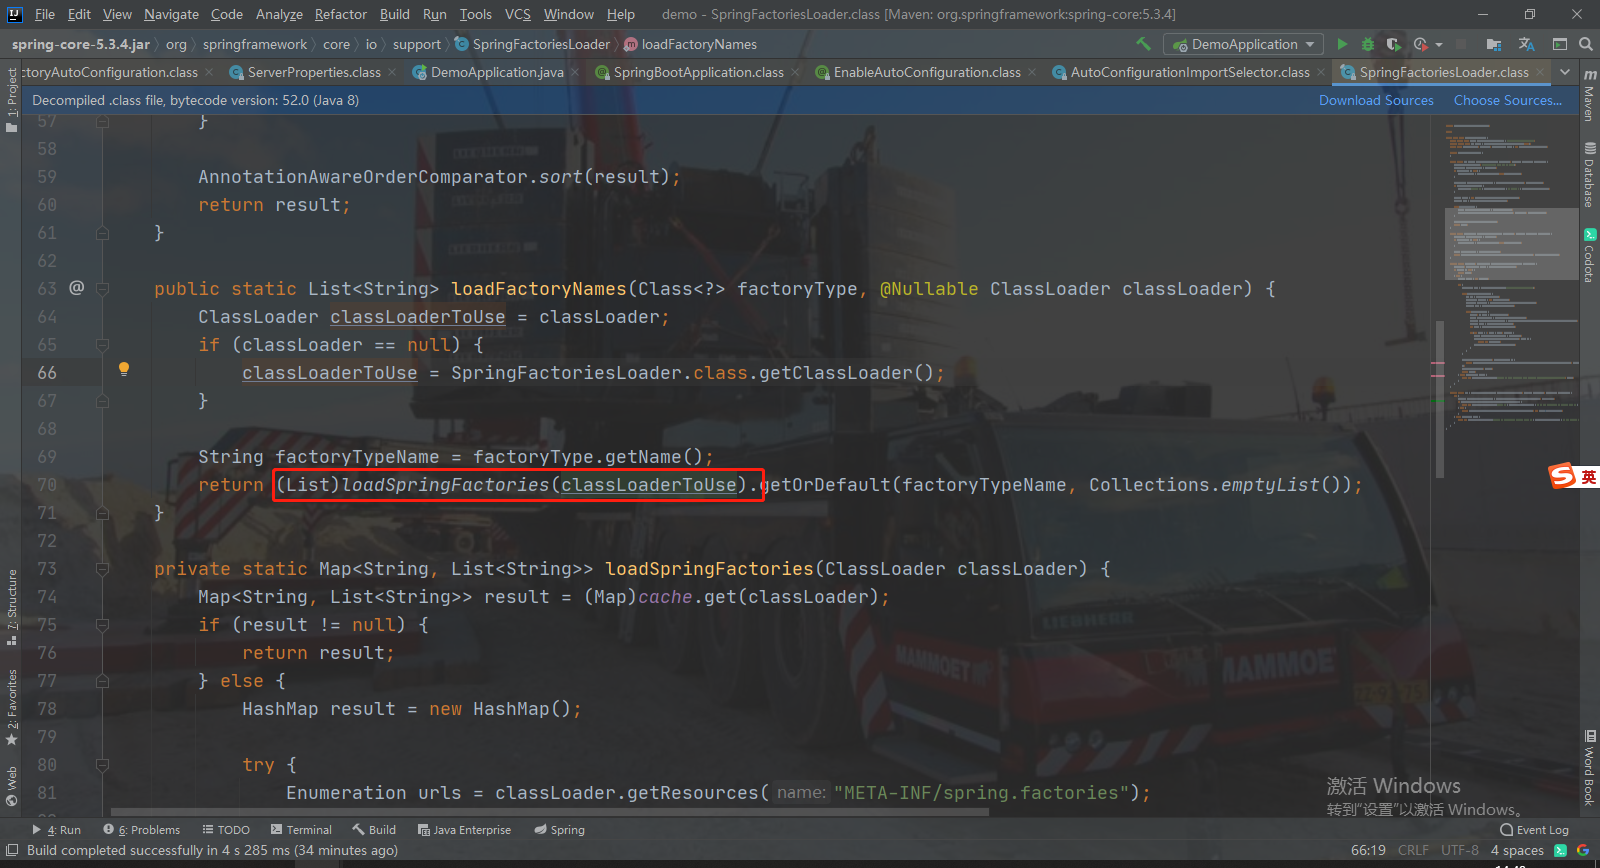Click the 4 spaces indent setting
The height and width of the screenshot is (868, 1600).
(x=1517, y=850)
